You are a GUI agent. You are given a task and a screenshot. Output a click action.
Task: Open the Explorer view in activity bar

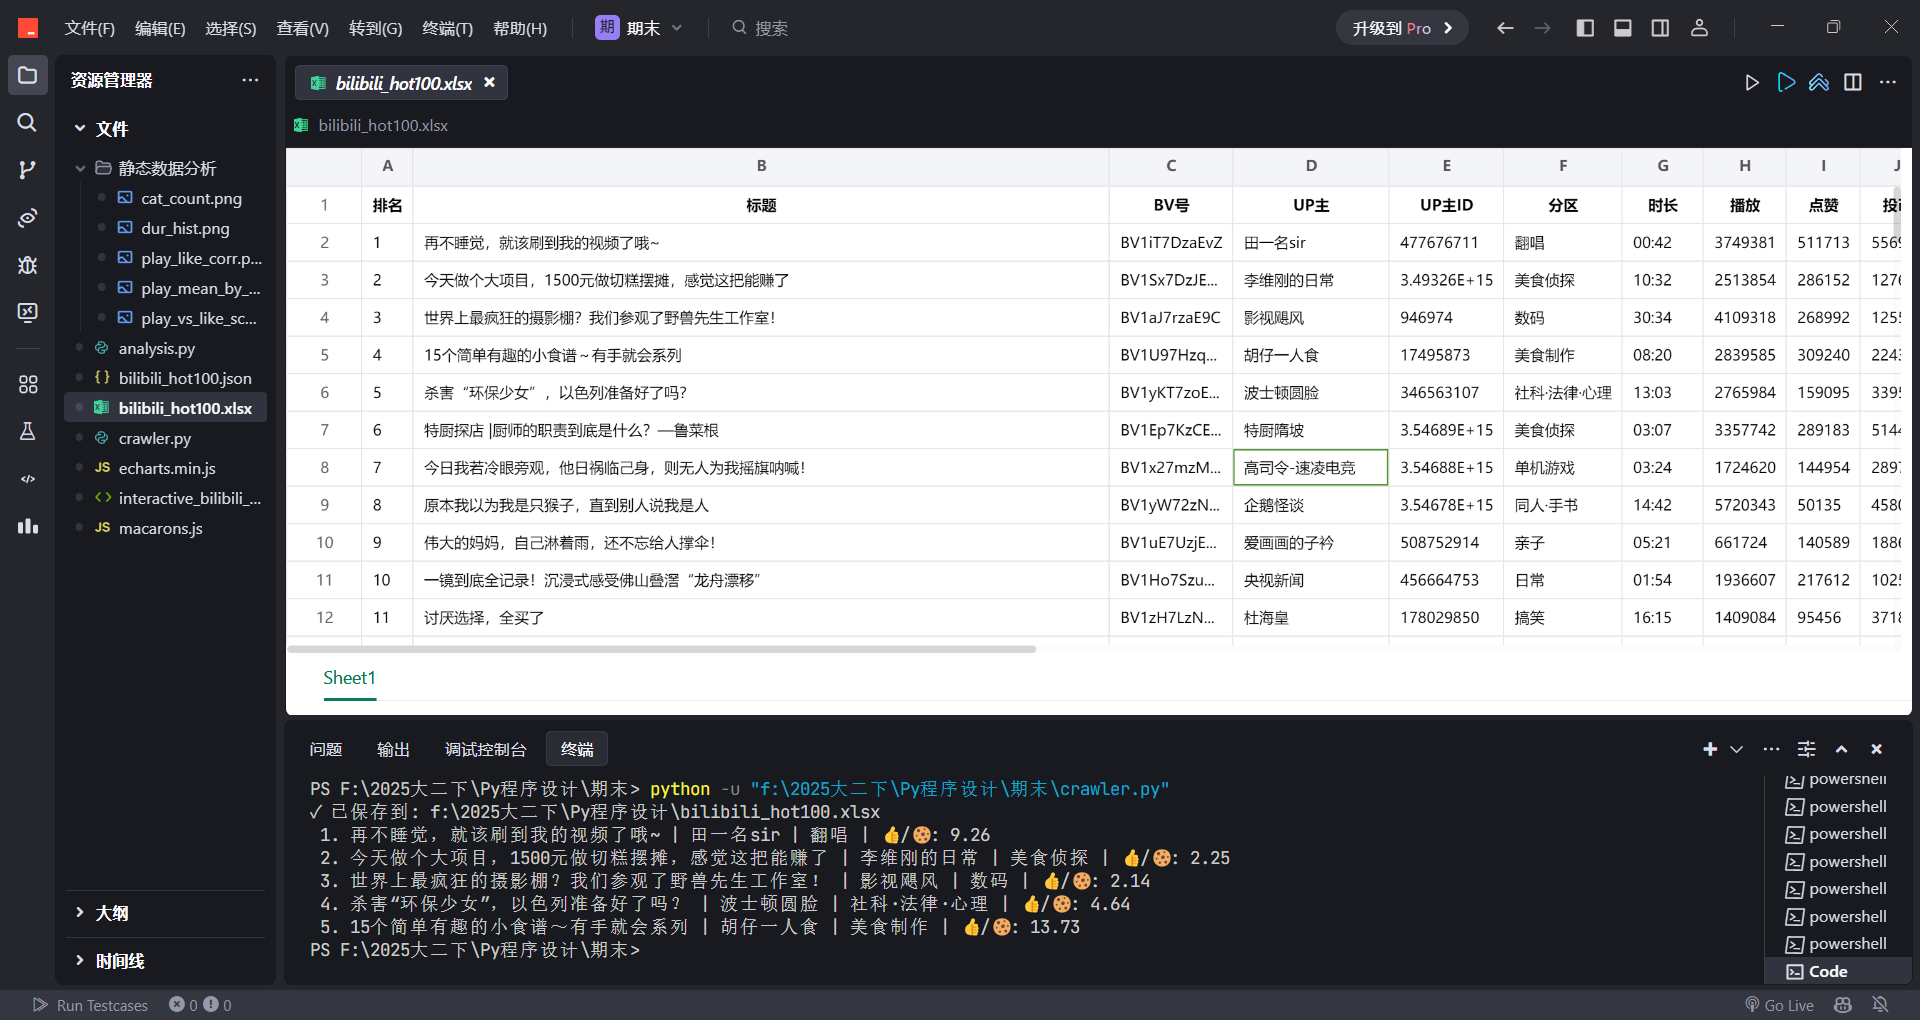tap(28, 76)
